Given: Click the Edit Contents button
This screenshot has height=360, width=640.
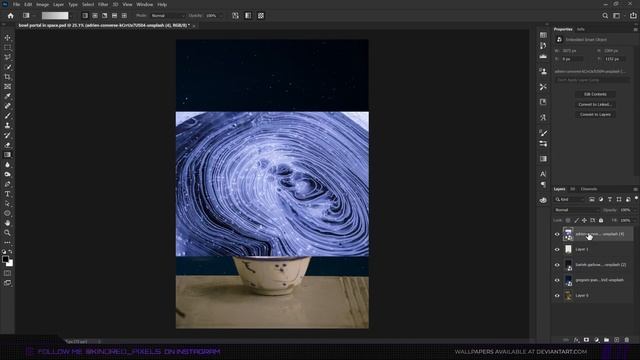Looking at the screenshot, I should [595, 94].
